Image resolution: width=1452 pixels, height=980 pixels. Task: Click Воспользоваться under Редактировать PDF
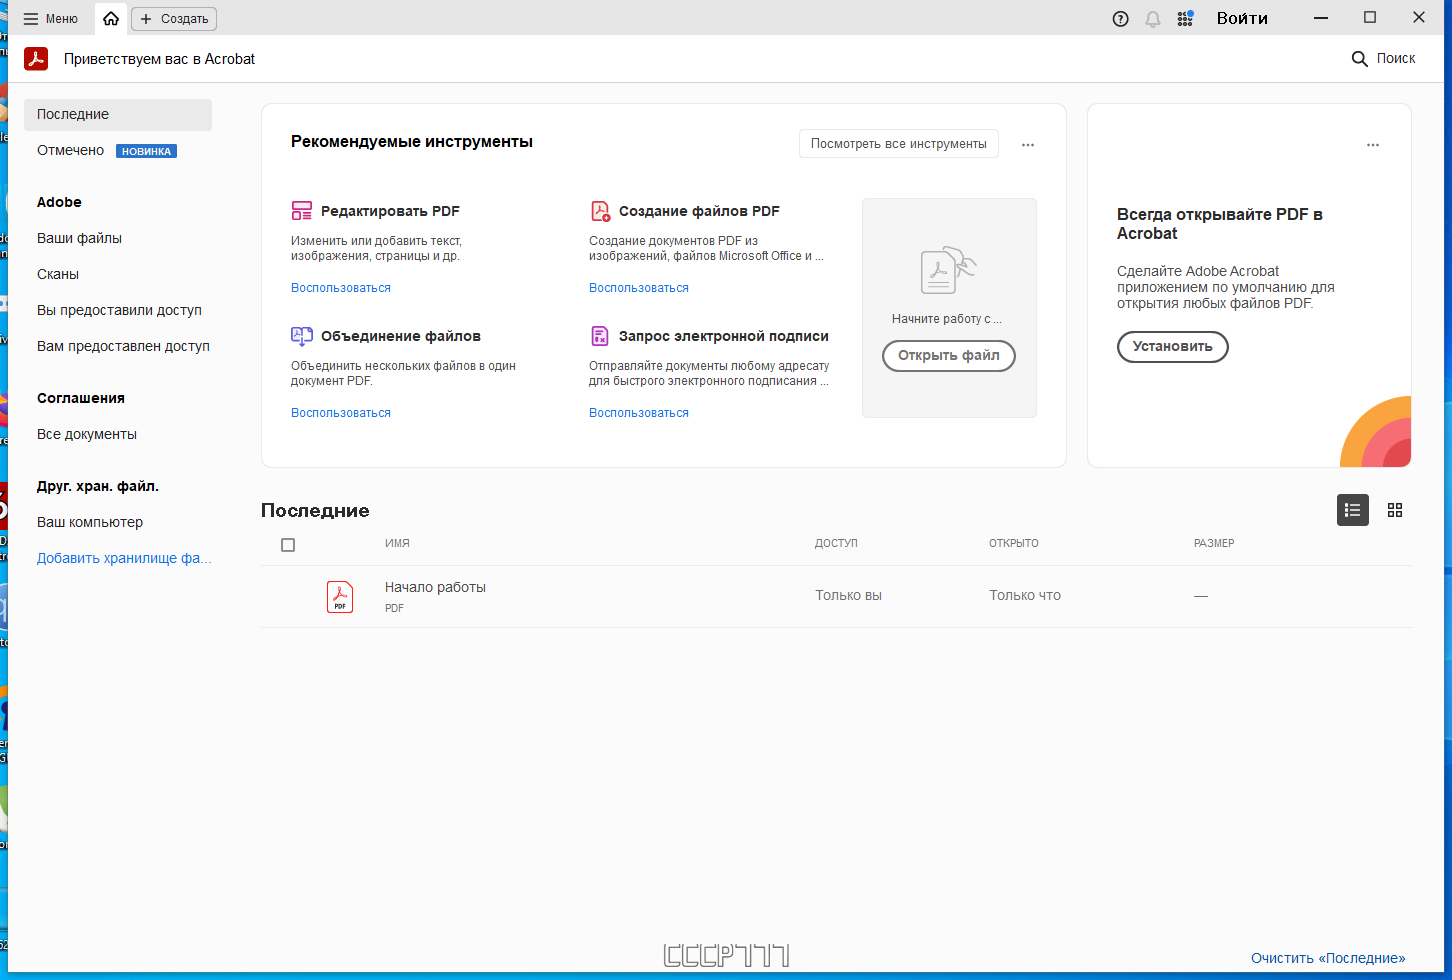[x=341, y=288]
